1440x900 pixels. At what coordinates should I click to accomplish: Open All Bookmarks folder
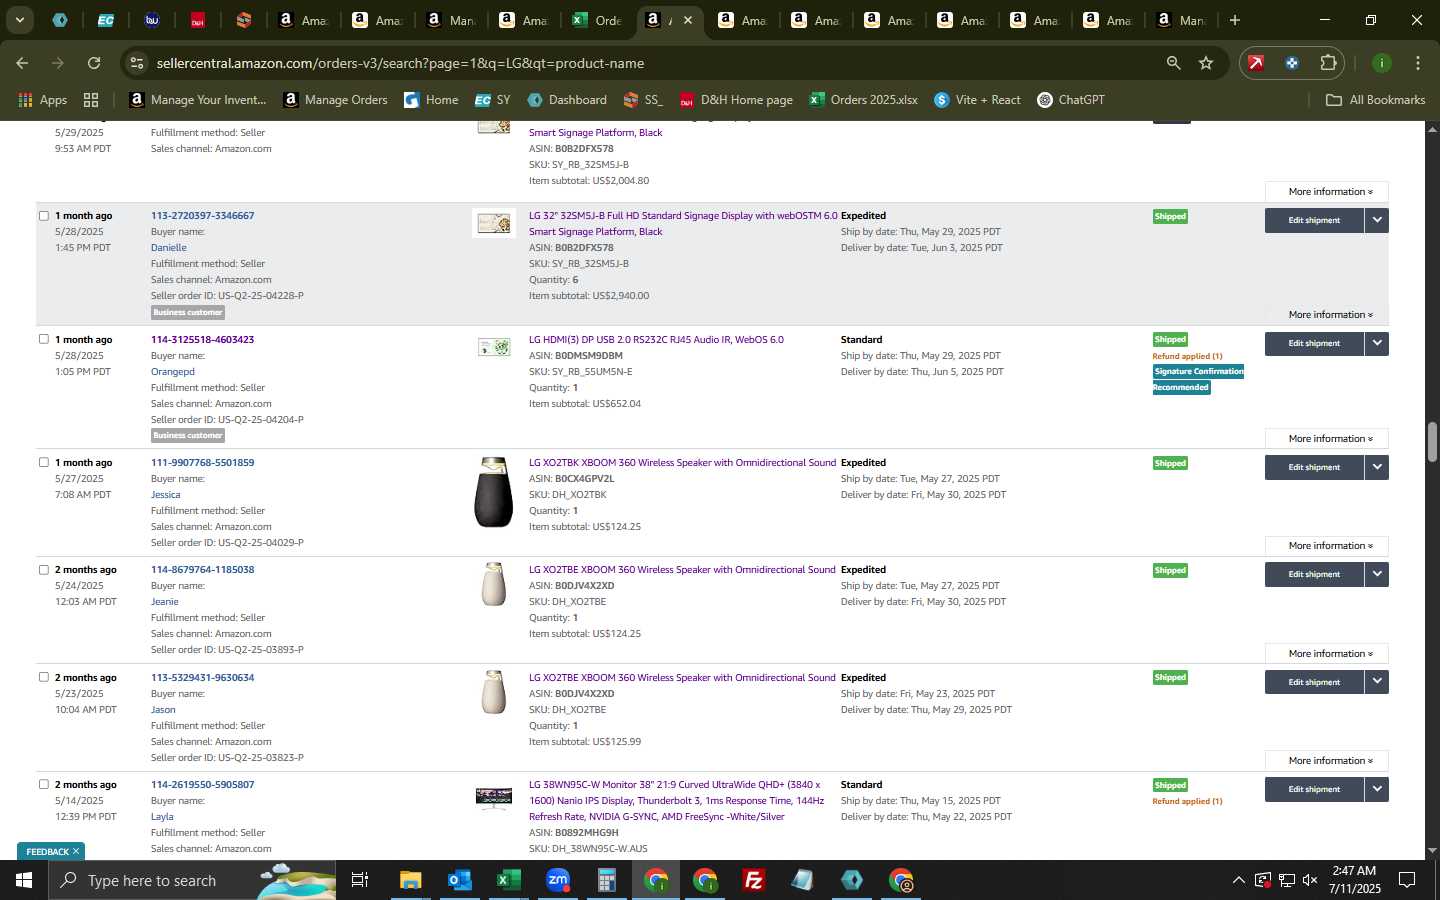pyautogui.click(x=1375, y=100)
